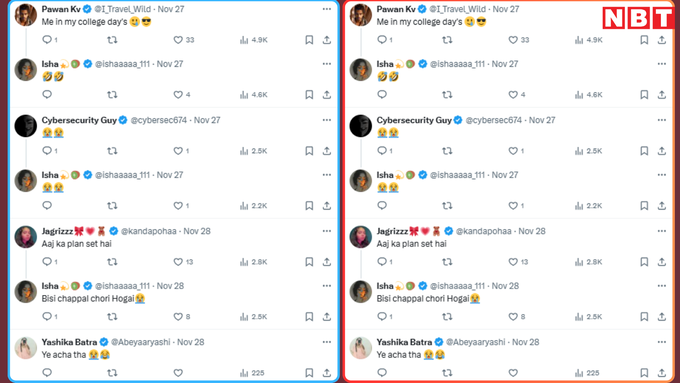Viewport: 680px width, 383px height.
Task: Open Nov 28 timestamp on Yashika's tweet, red-framed panel
Action: tap(525, 342)
